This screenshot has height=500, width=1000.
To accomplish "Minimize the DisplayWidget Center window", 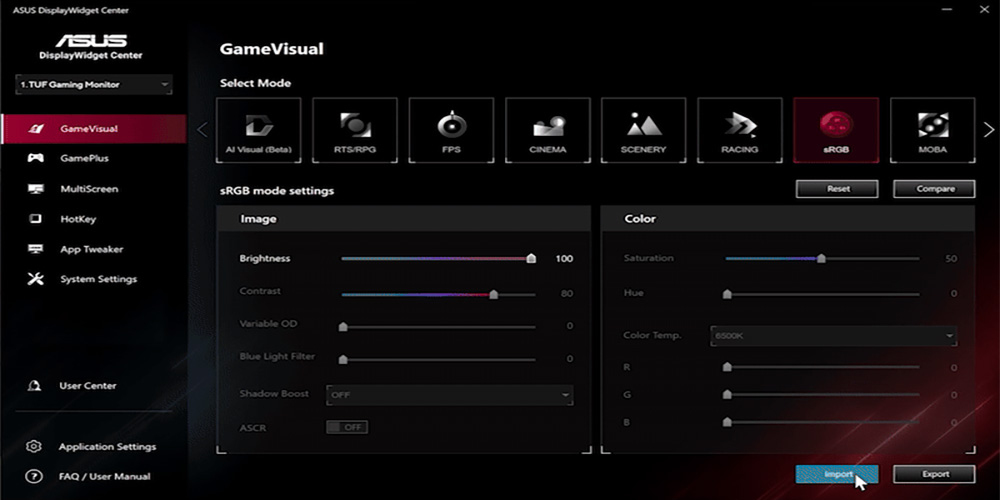I will coord(948,10).
